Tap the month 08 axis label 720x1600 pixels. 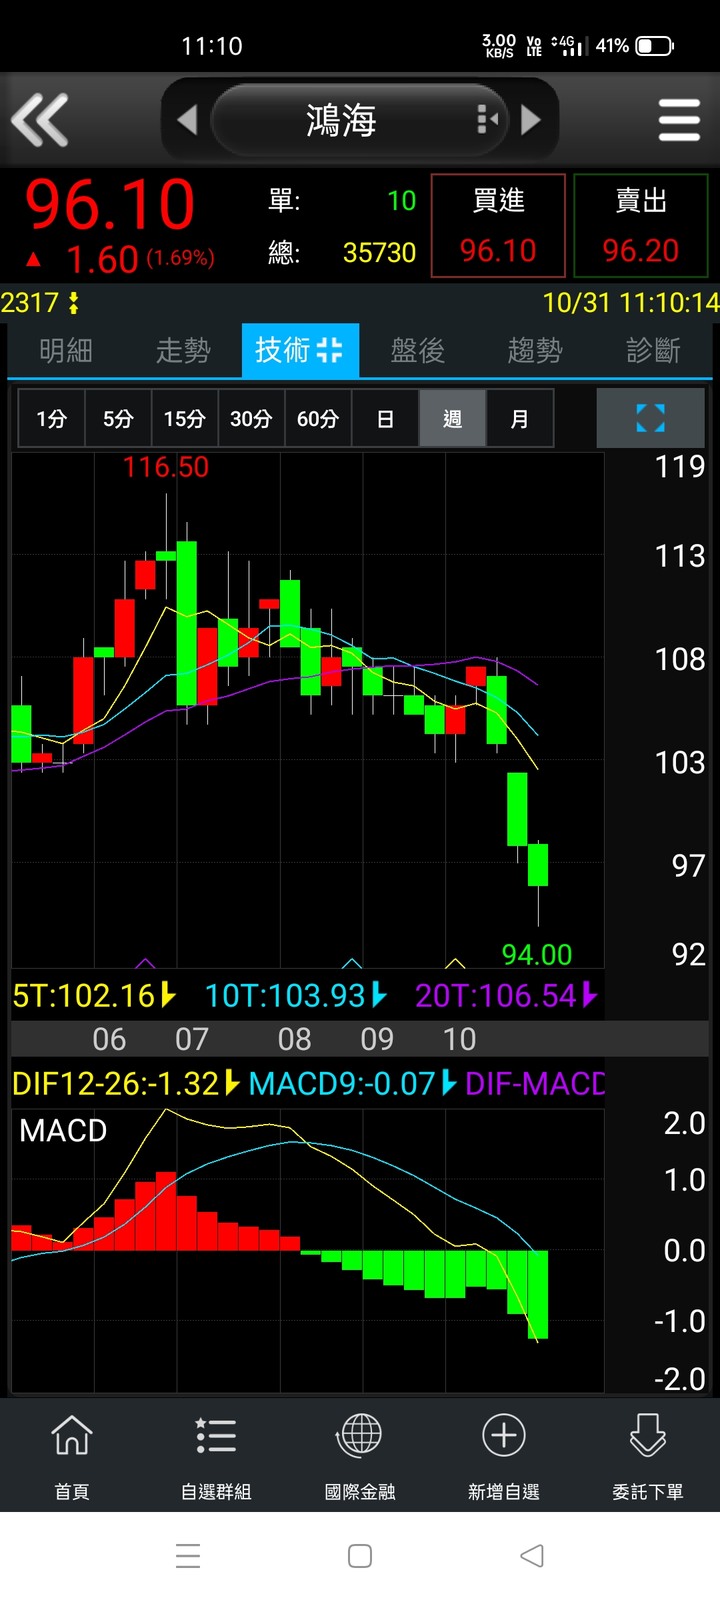click(x=294, y=1040)
